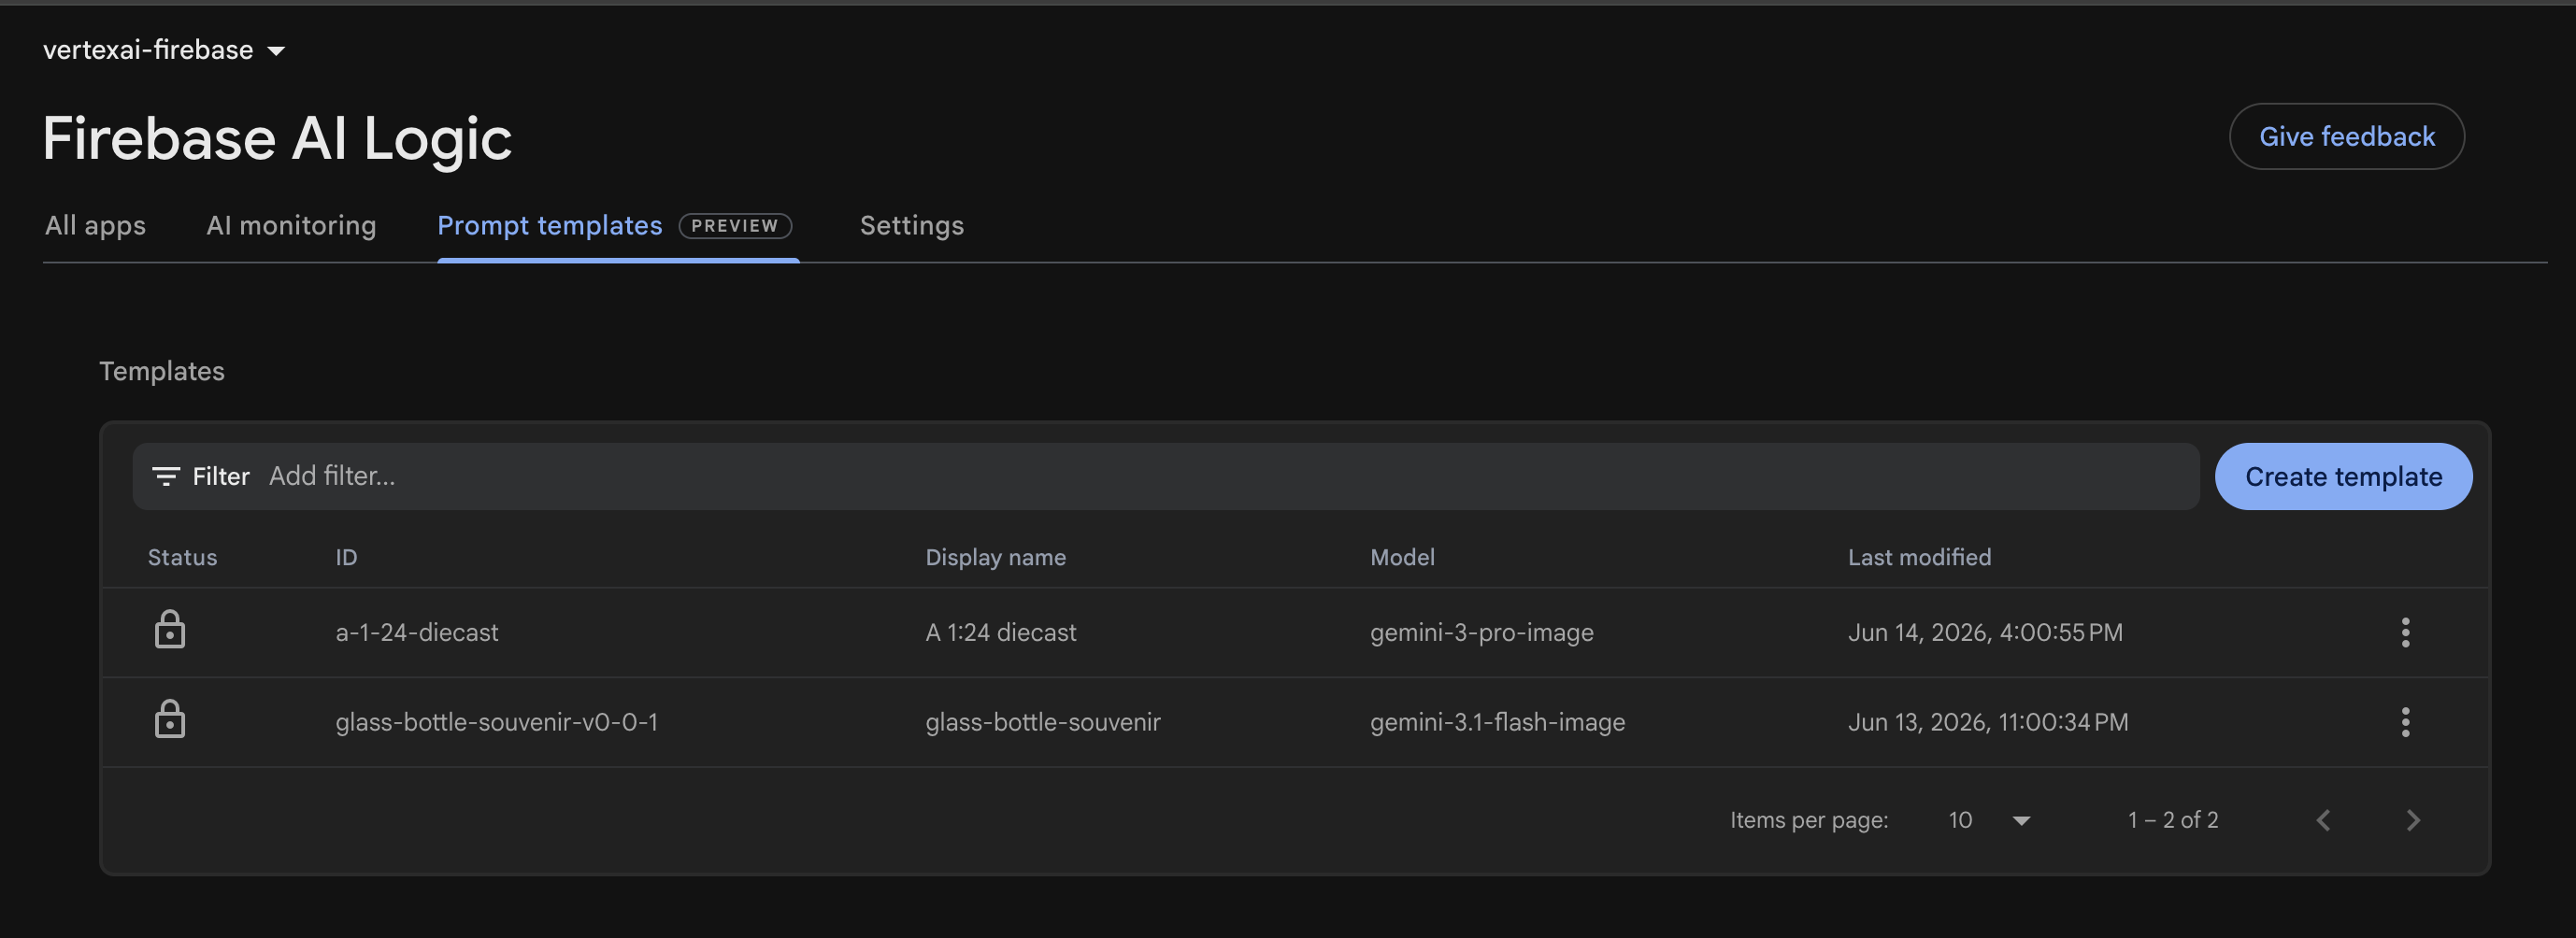This screenshot has width=2576, height=938.
Task: Open the a-1-24-diecast template ID
Action: pos(417,632)
